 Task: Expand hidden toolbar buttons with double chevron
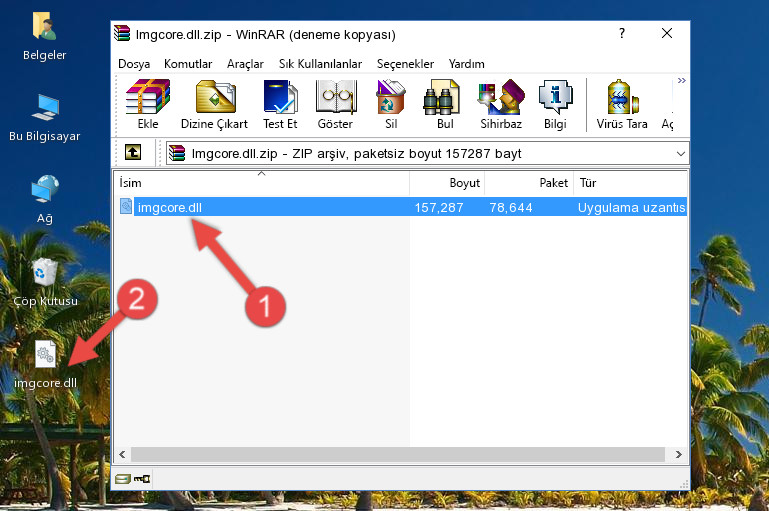[x=681, y=80]
